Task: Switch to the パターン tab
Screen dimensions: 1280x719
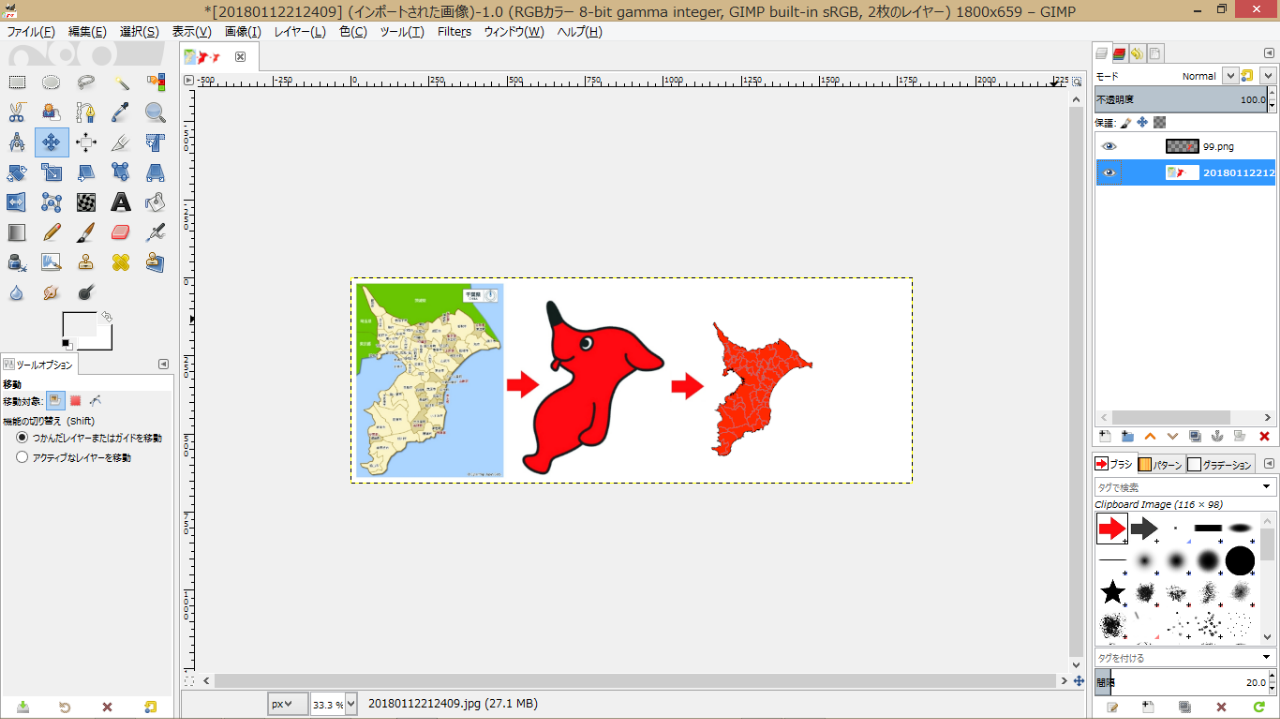Action: pos(1160,465)
